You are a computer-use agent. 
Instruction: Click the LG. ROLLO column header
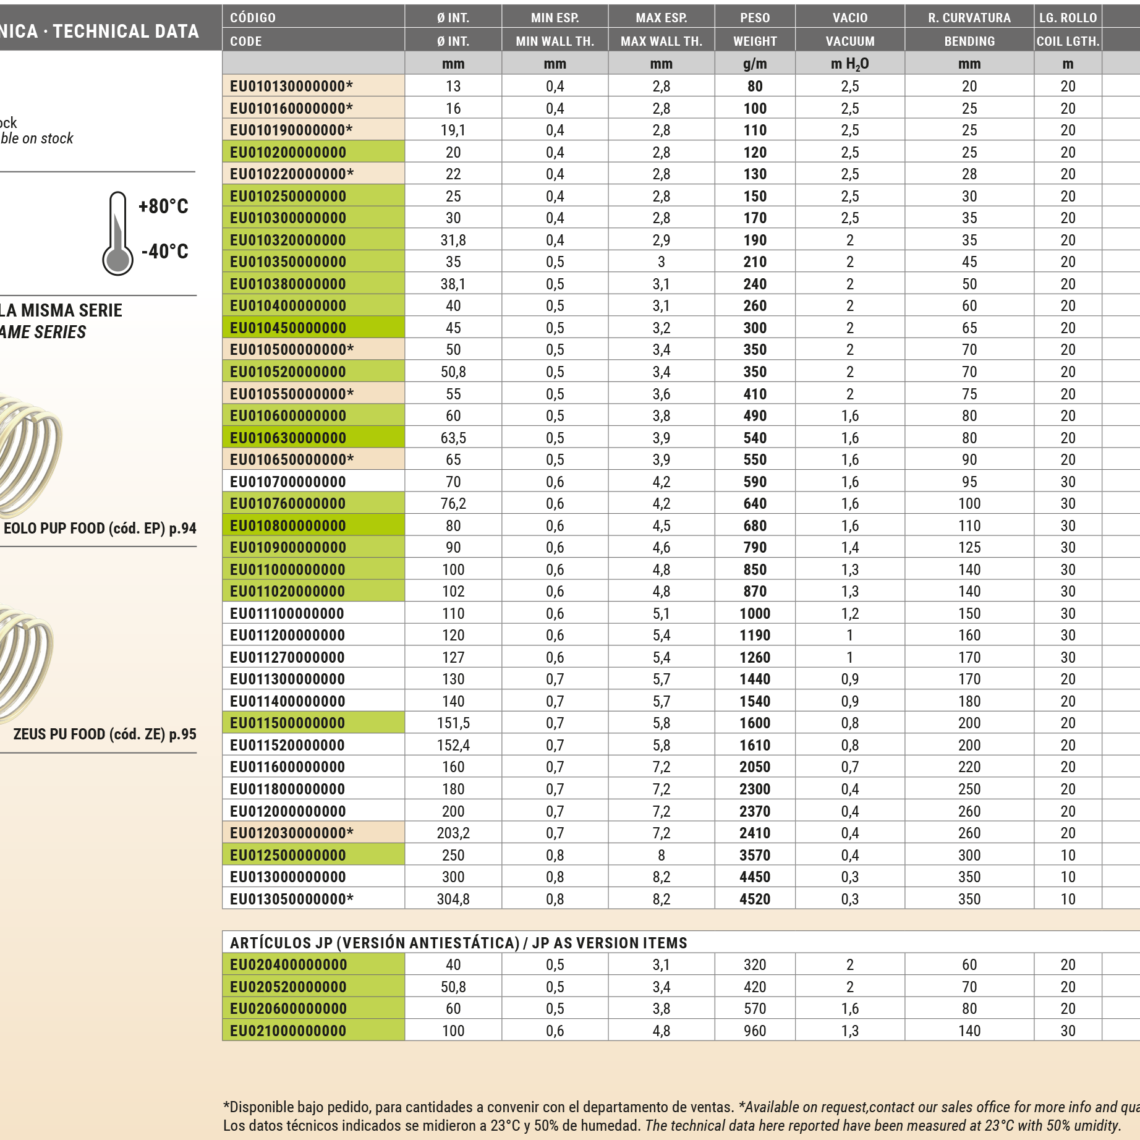1067,17
